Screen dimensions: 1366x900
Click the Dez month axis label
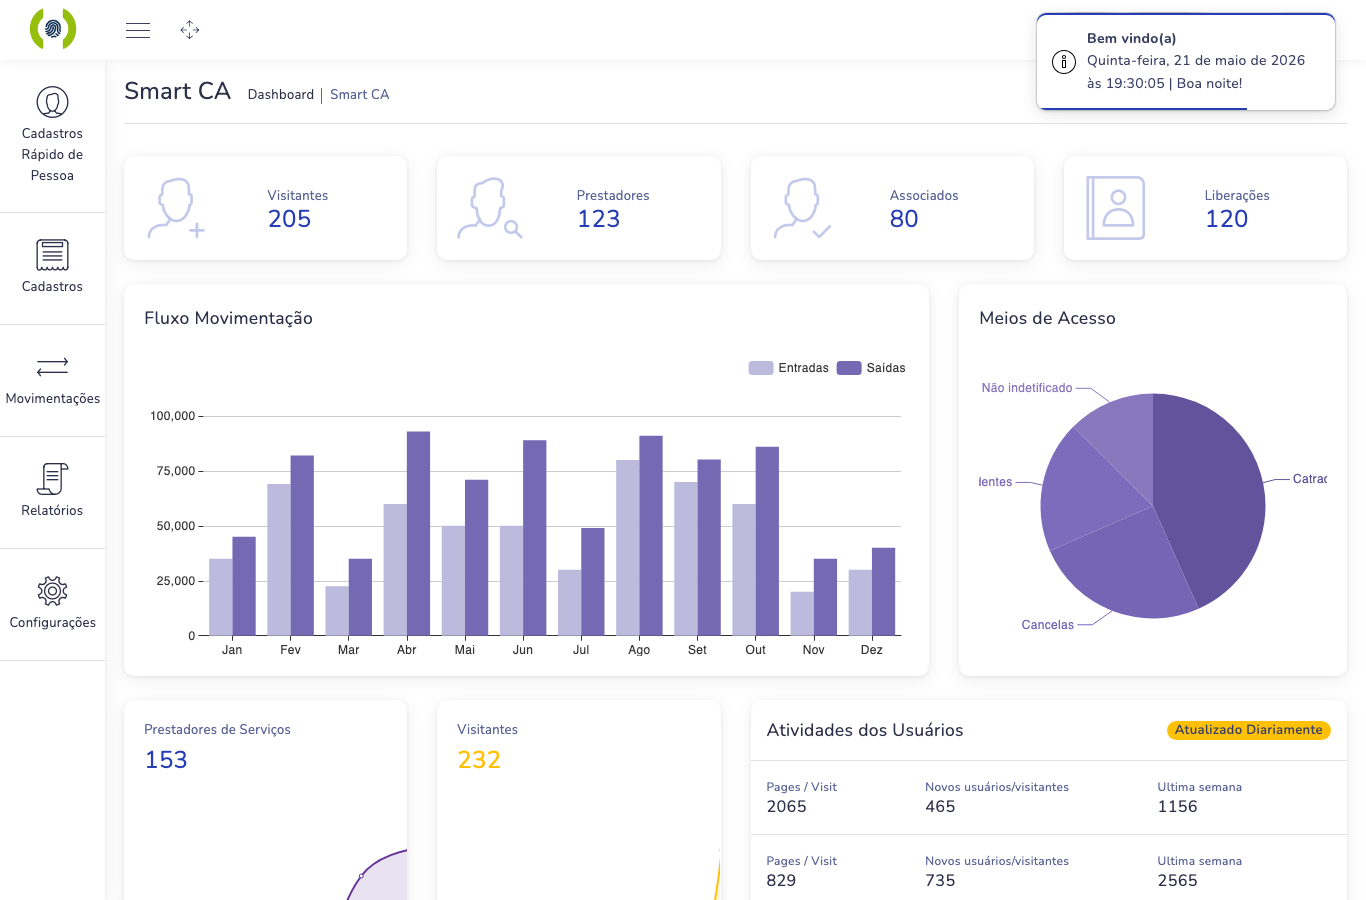click(x=872, y=650)
